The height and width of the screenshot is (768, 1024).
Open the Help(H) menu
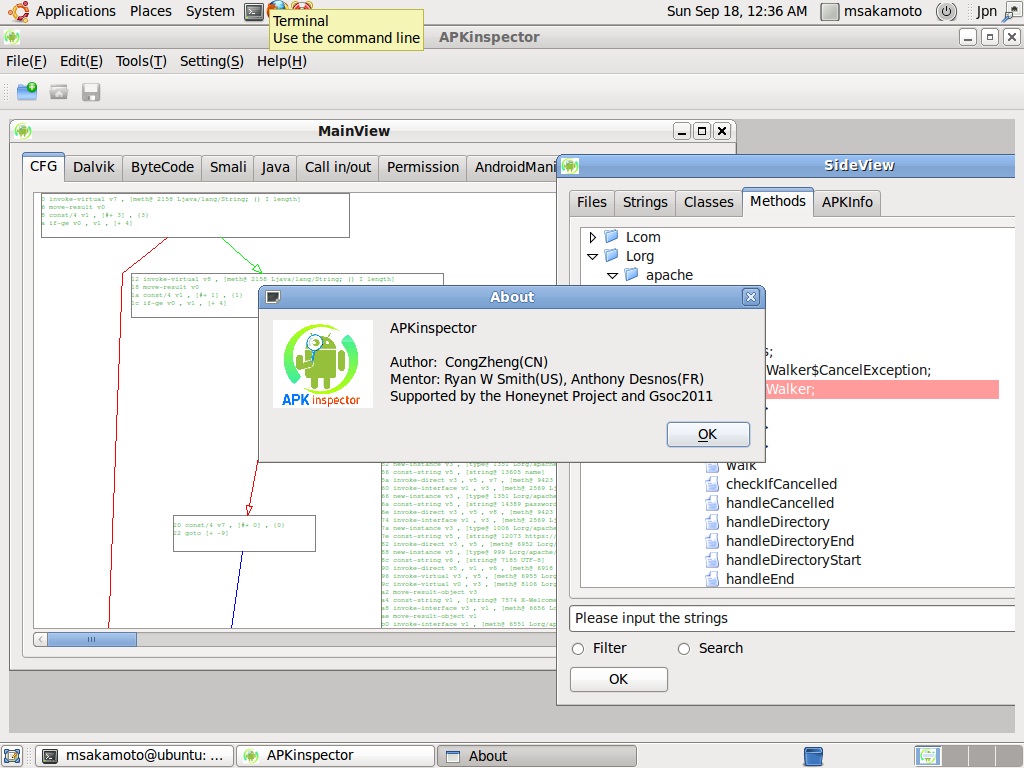point(281,61)
